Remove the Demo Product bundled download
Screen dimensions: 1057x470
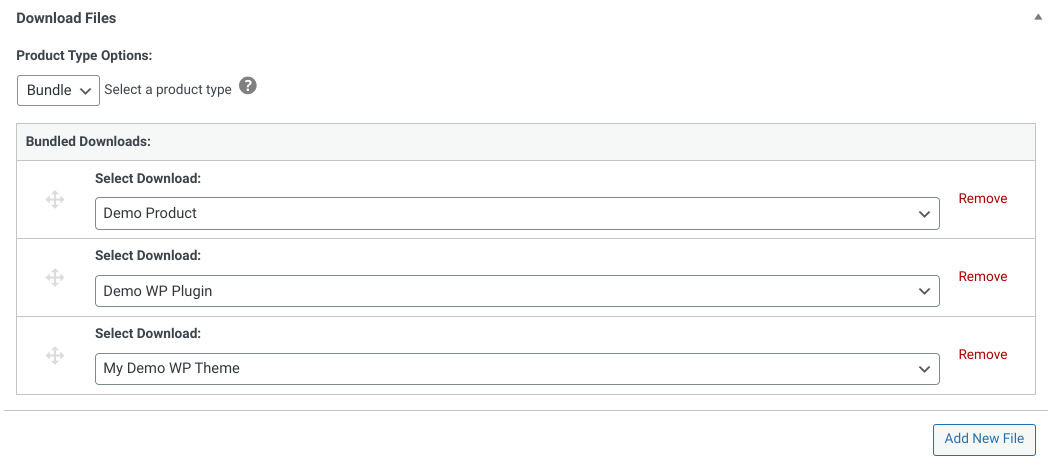pyautogui.click(x=983, y=198)
